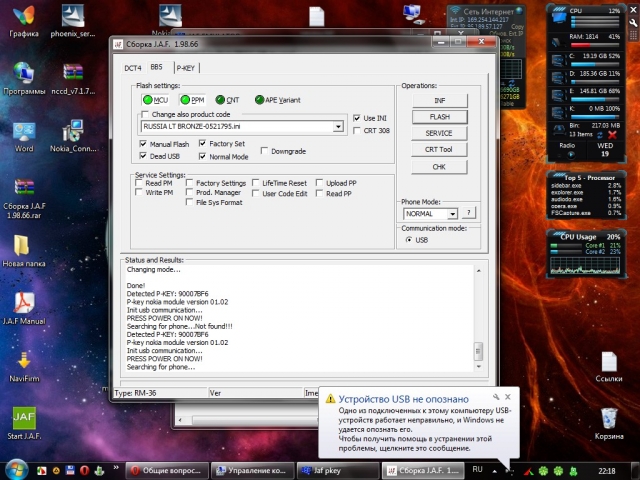
Task: Open the J.A.F Manual folder icon
Action: tap(23, 302)
